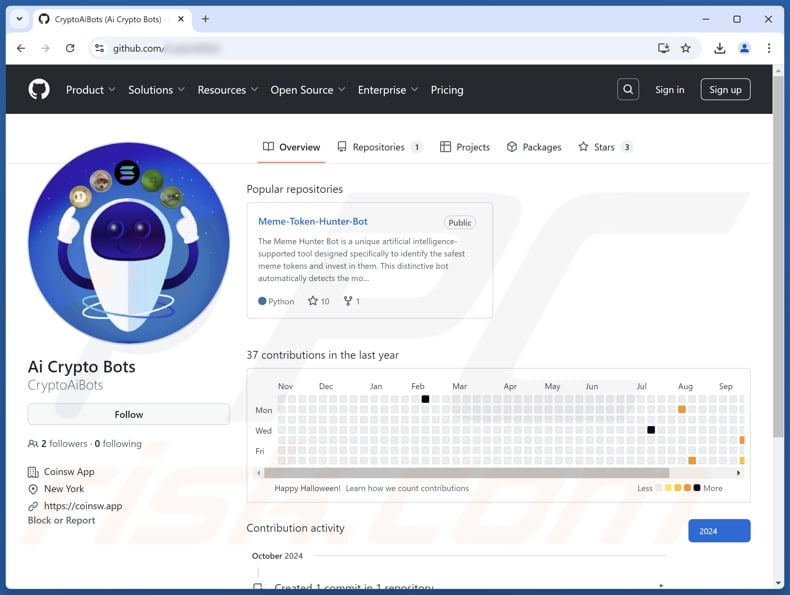Reload the page in the browser
This screenshot has width=790, height=595.
click(70, 48)
